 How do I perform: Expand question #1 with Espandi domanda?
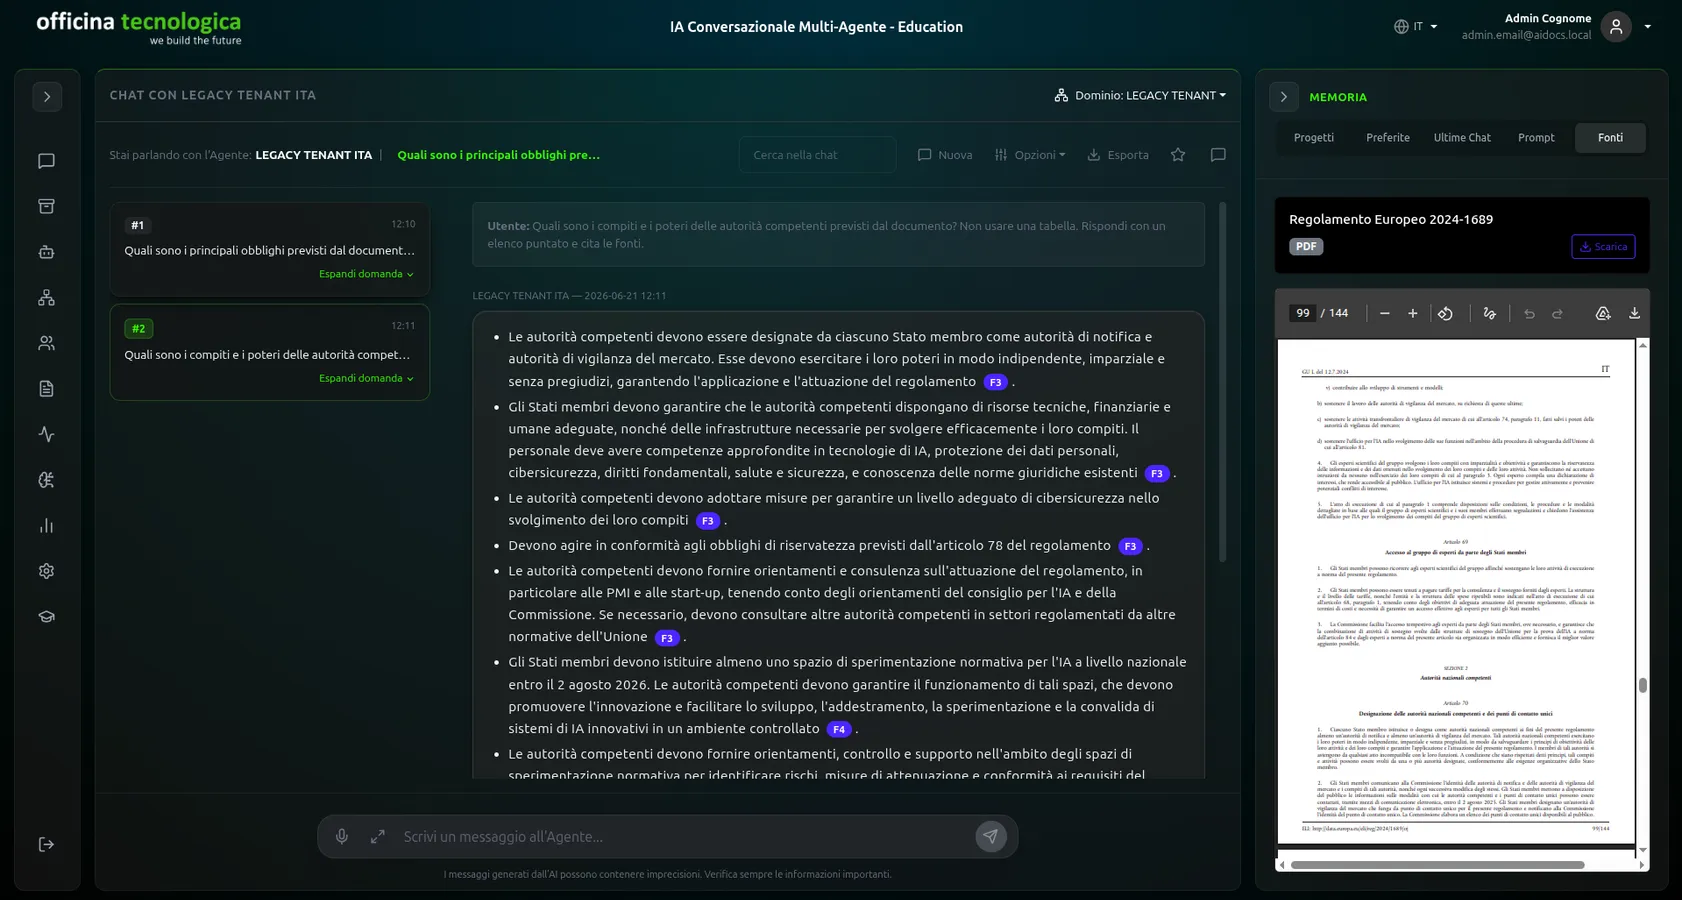(366, 274)
